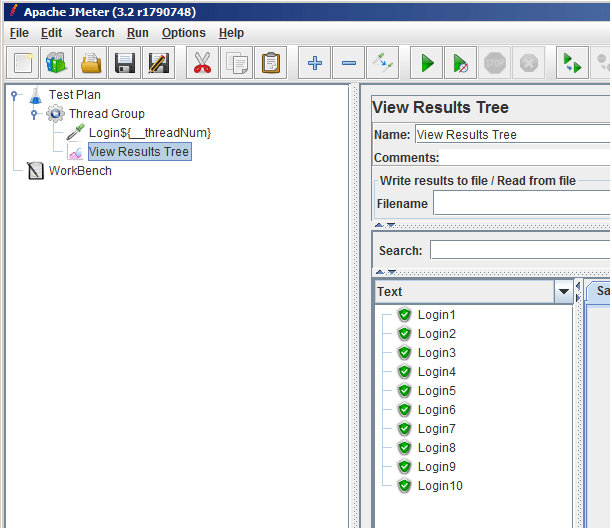Open the File menu

(x=19, y=33)
